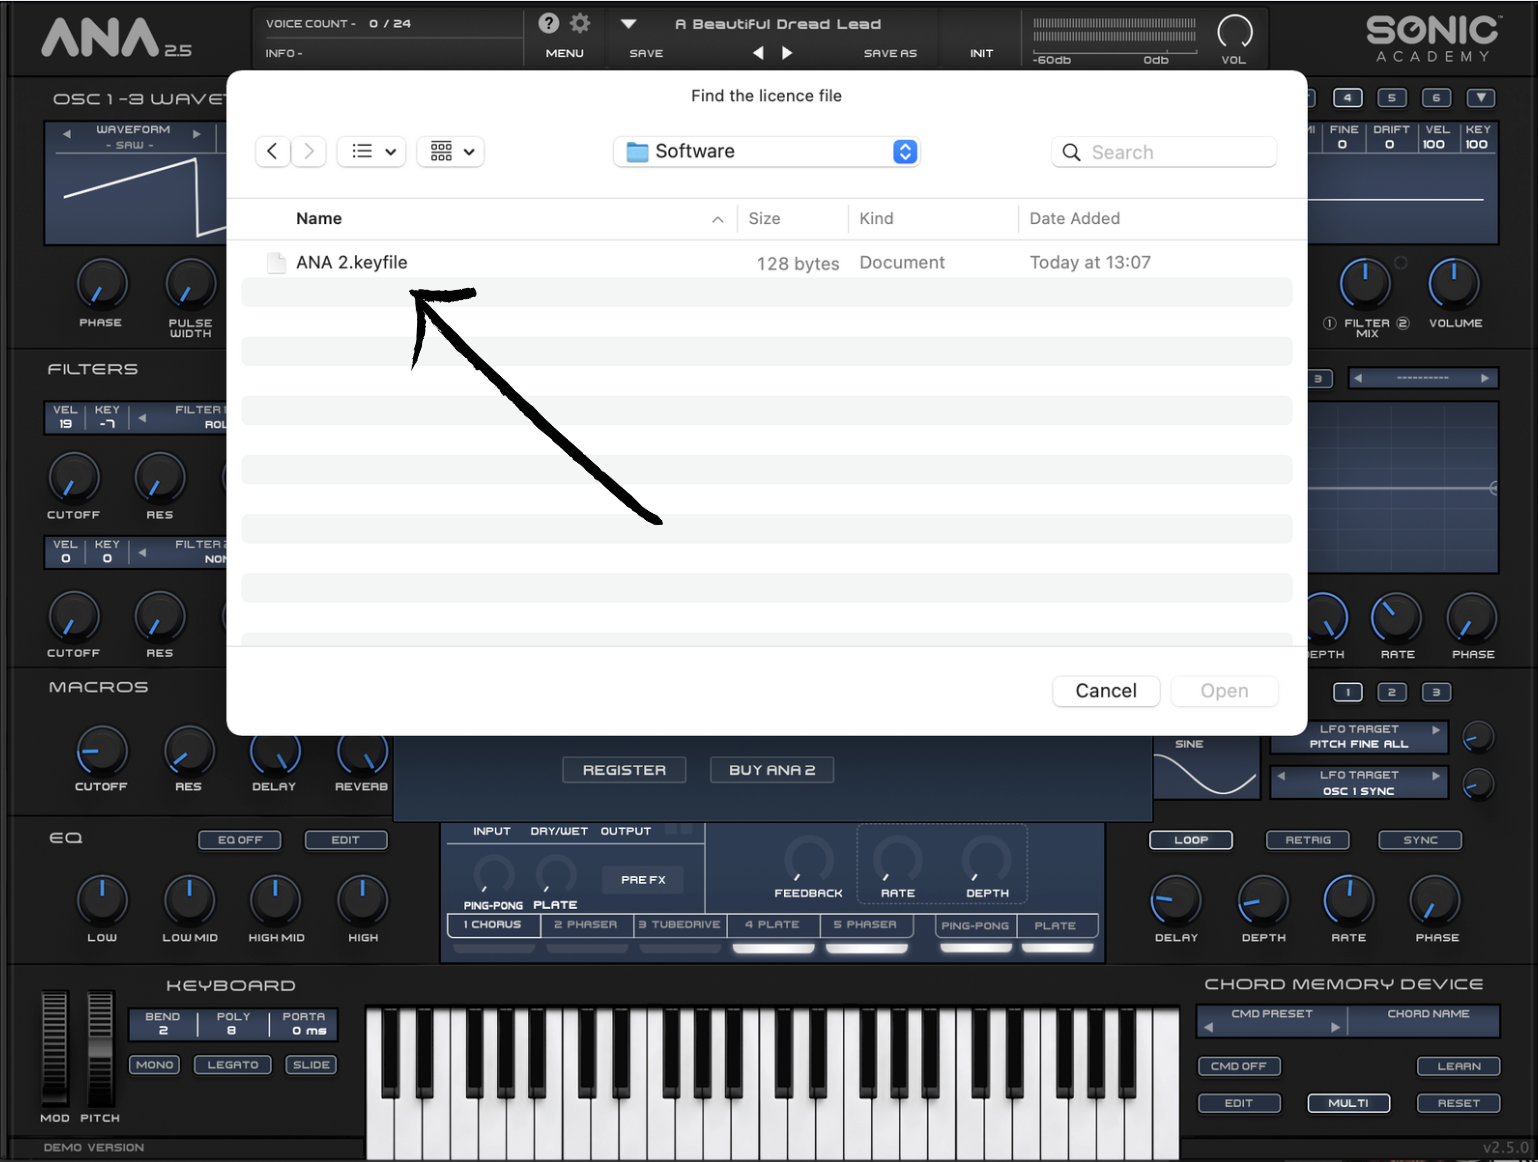Select previous waveform arrow in OSC
The image size is (1538, 1162).
point(67,133)
